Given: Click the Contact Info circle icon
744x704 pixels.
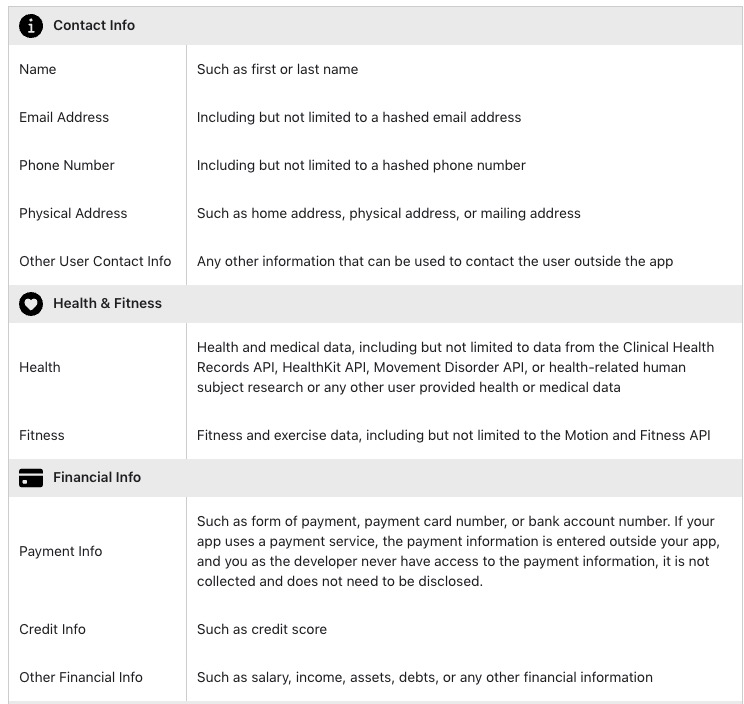Looking at the screenshot, I should coord(31,25).
